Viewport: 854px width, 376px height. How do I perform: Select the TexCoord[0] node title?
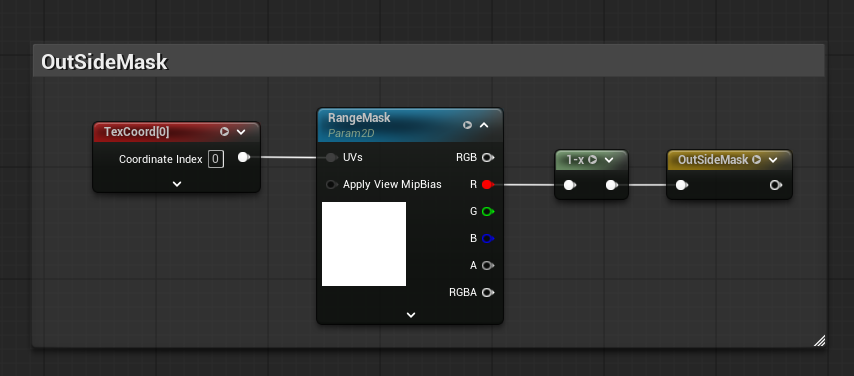(x=137, y=132)
